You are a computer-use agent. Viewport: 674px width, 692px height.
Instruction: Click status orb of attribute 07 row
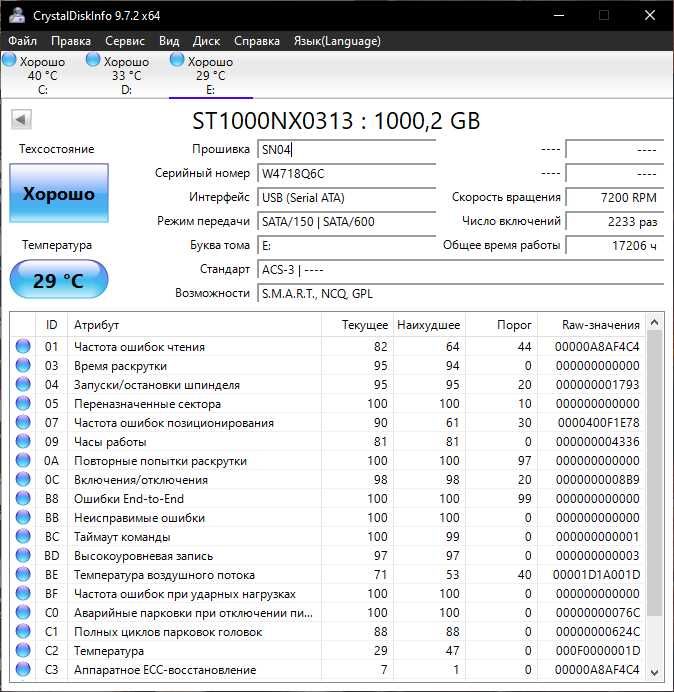pos(23,422)
